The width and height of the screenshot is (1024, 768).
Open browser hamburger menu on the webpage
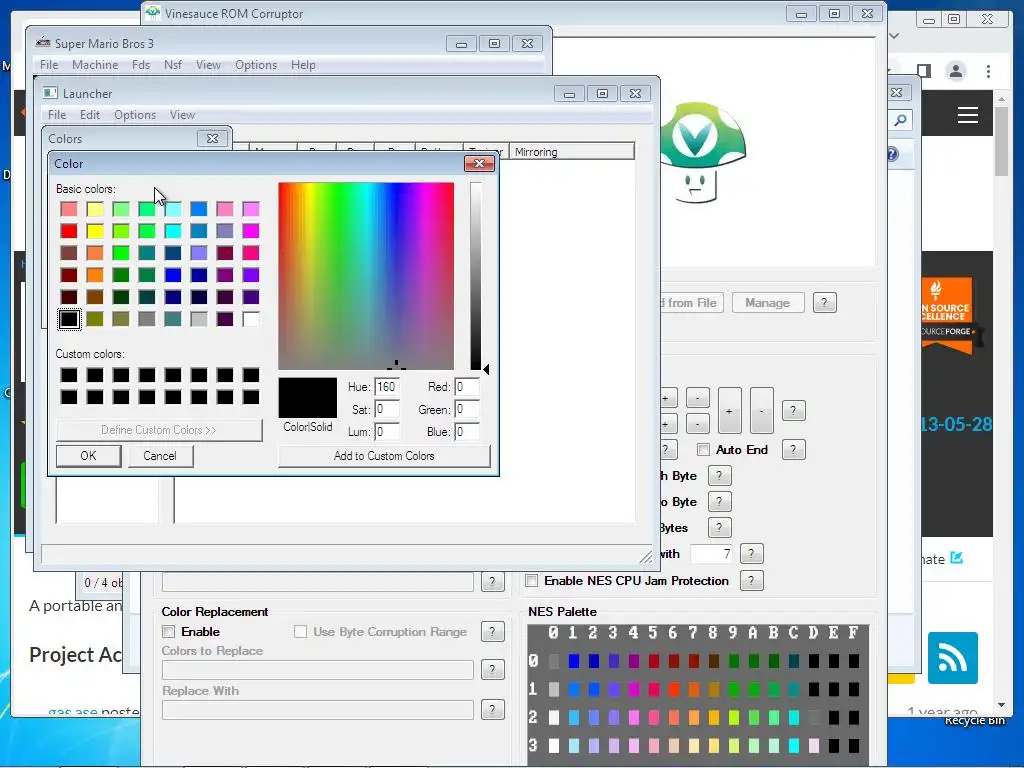(x=968, y=116)
